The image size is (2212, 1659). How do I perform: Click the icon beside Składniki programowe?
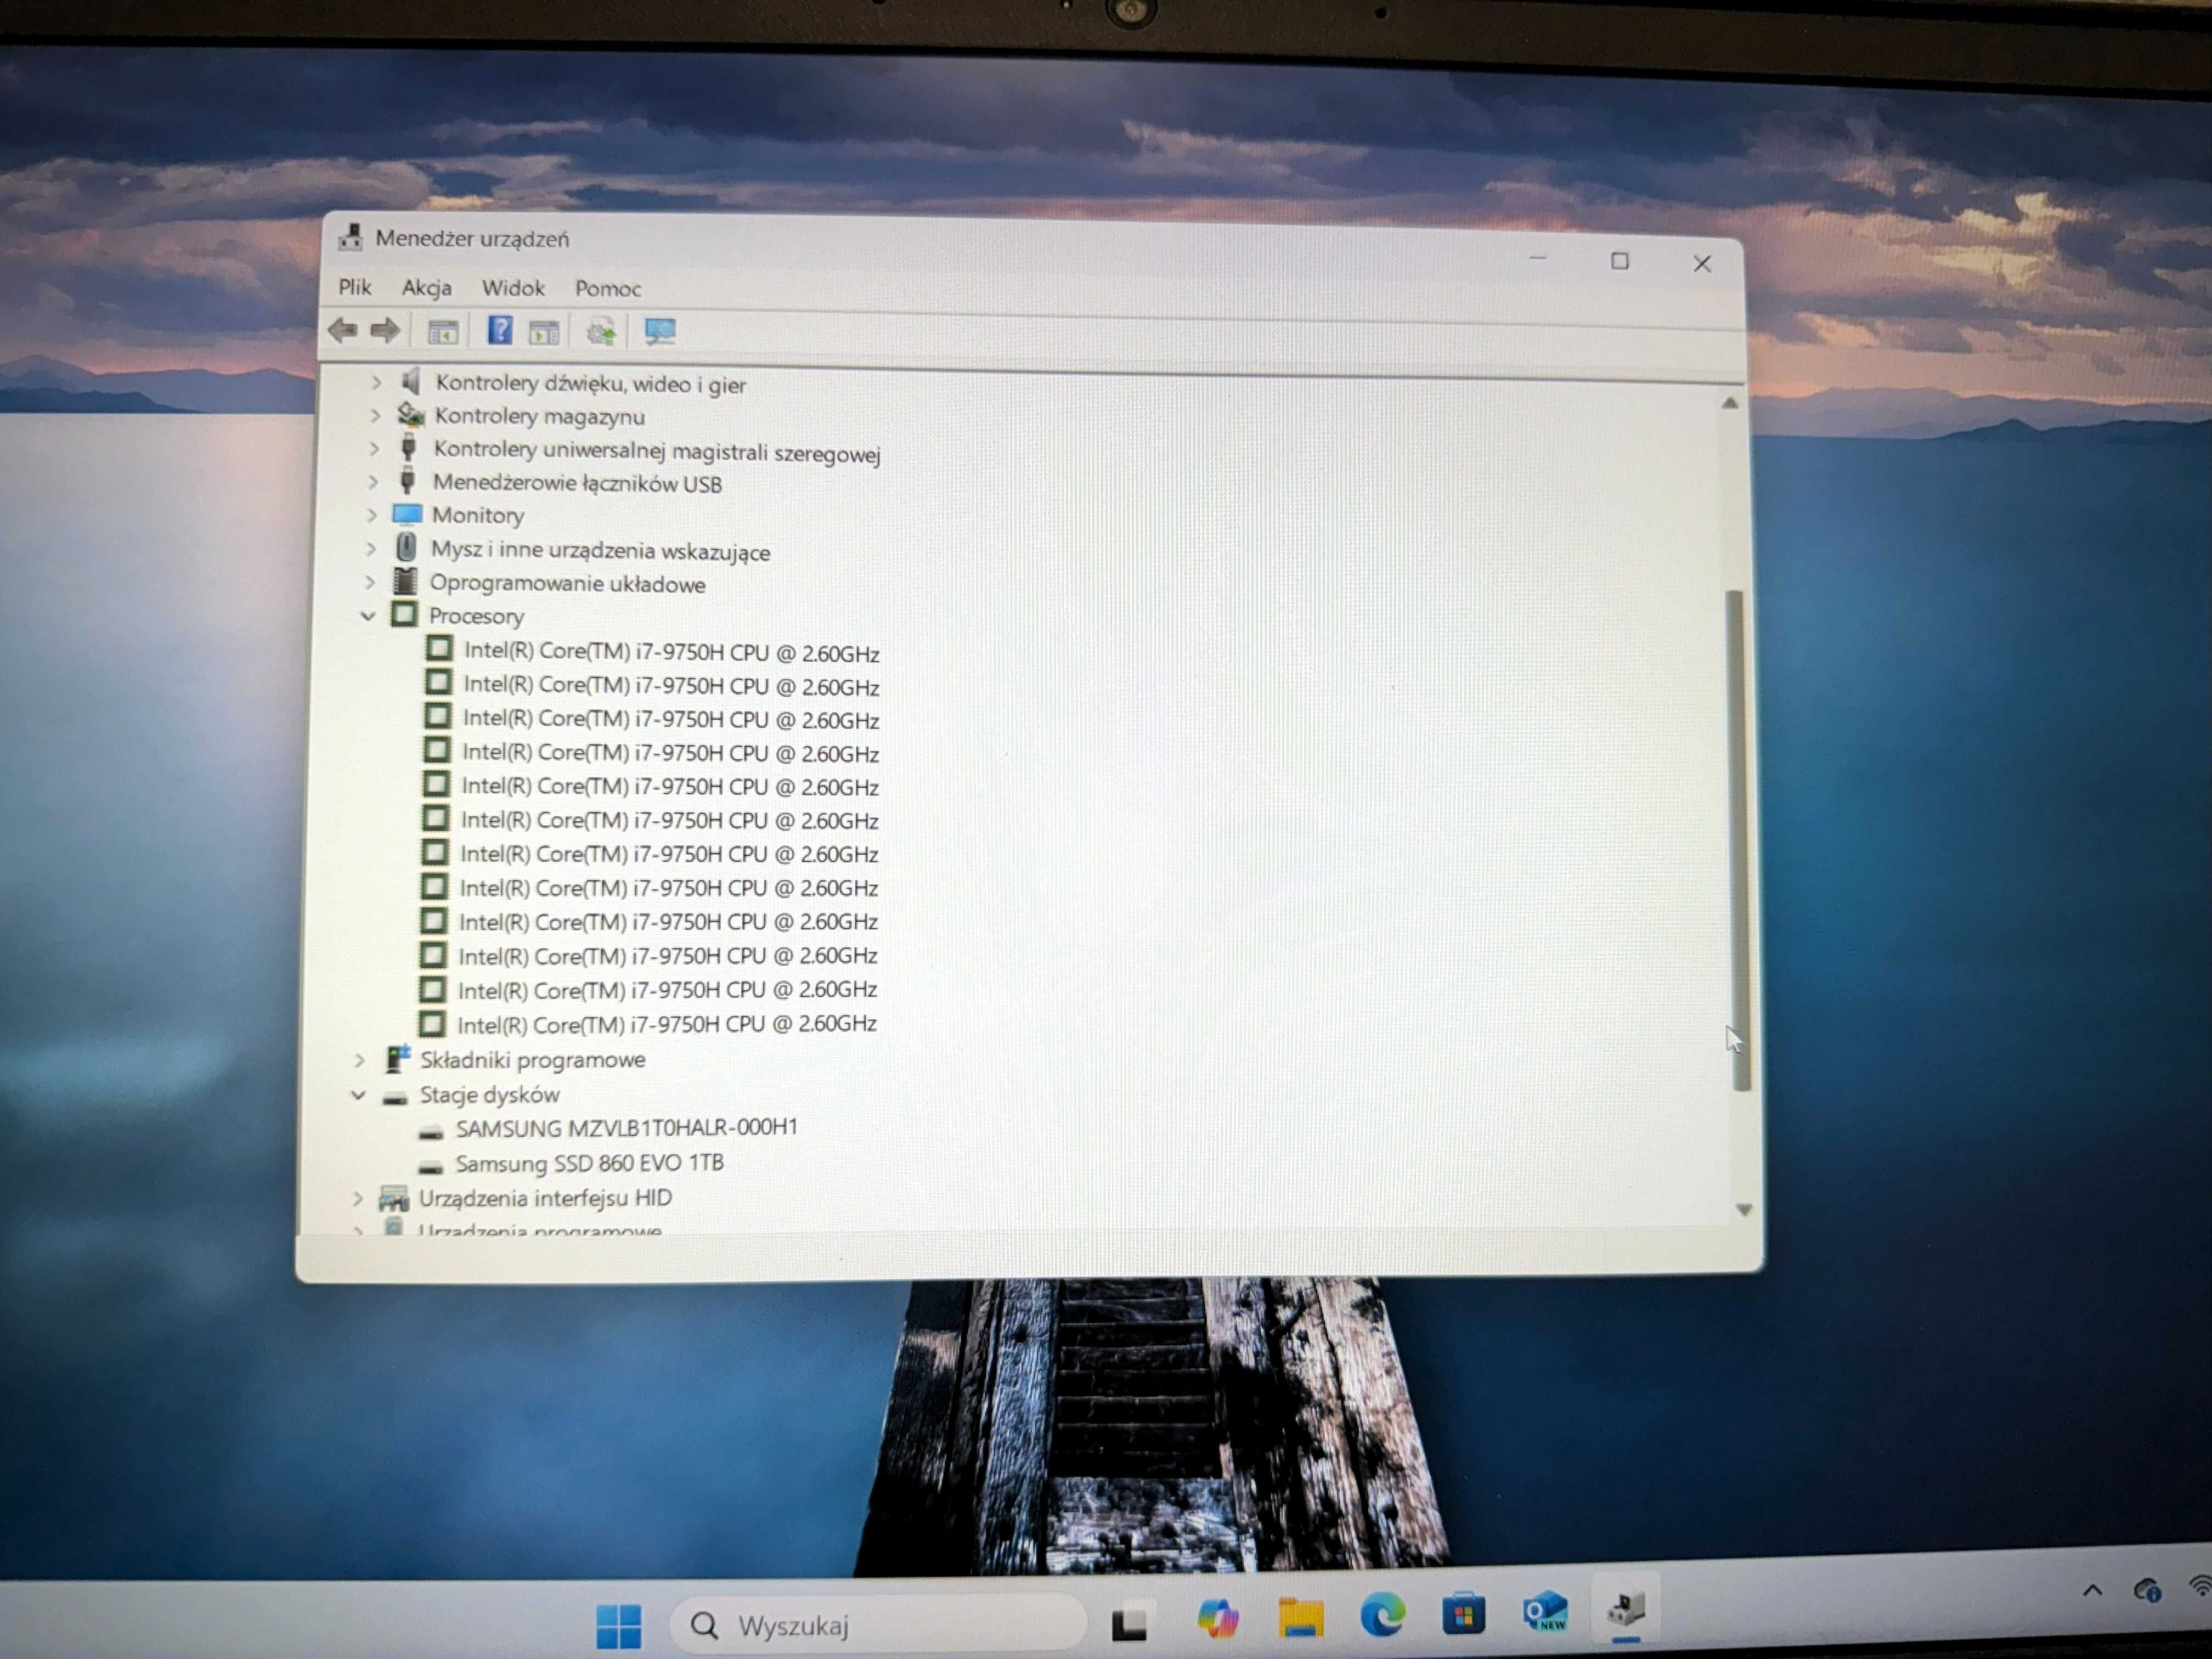398,1058
